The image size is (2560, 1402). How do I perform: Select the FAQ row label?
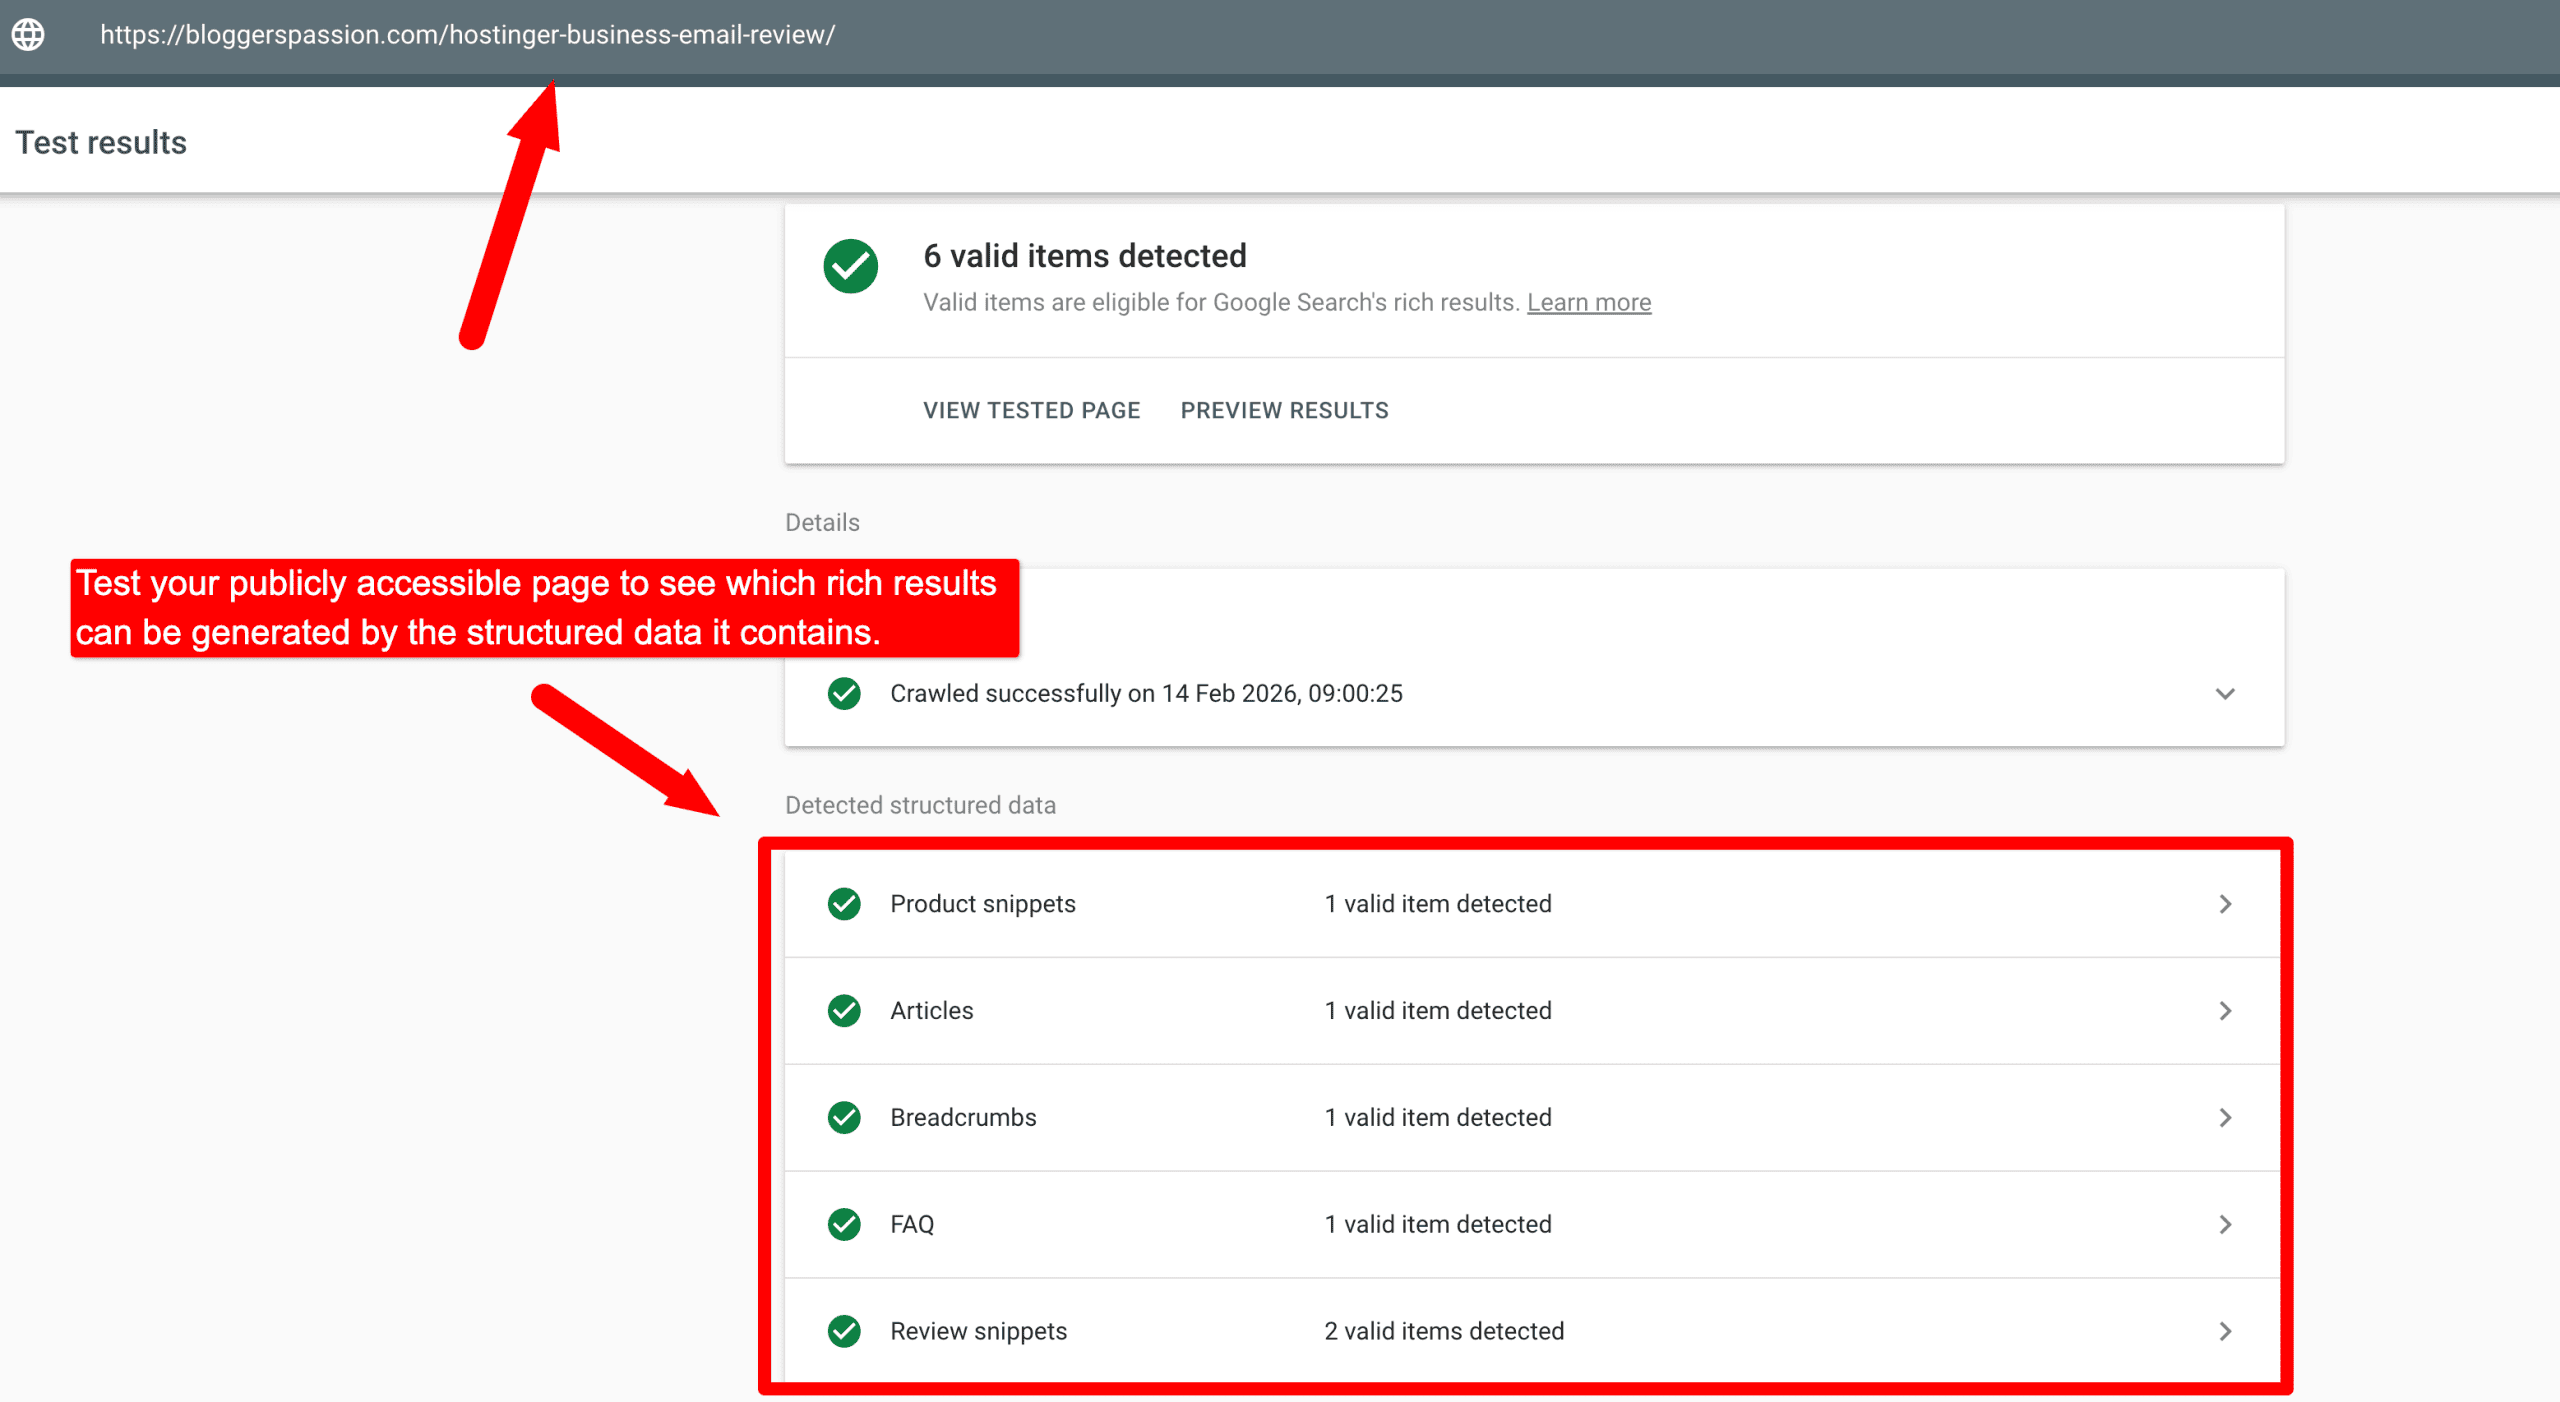pos(912,1224)
